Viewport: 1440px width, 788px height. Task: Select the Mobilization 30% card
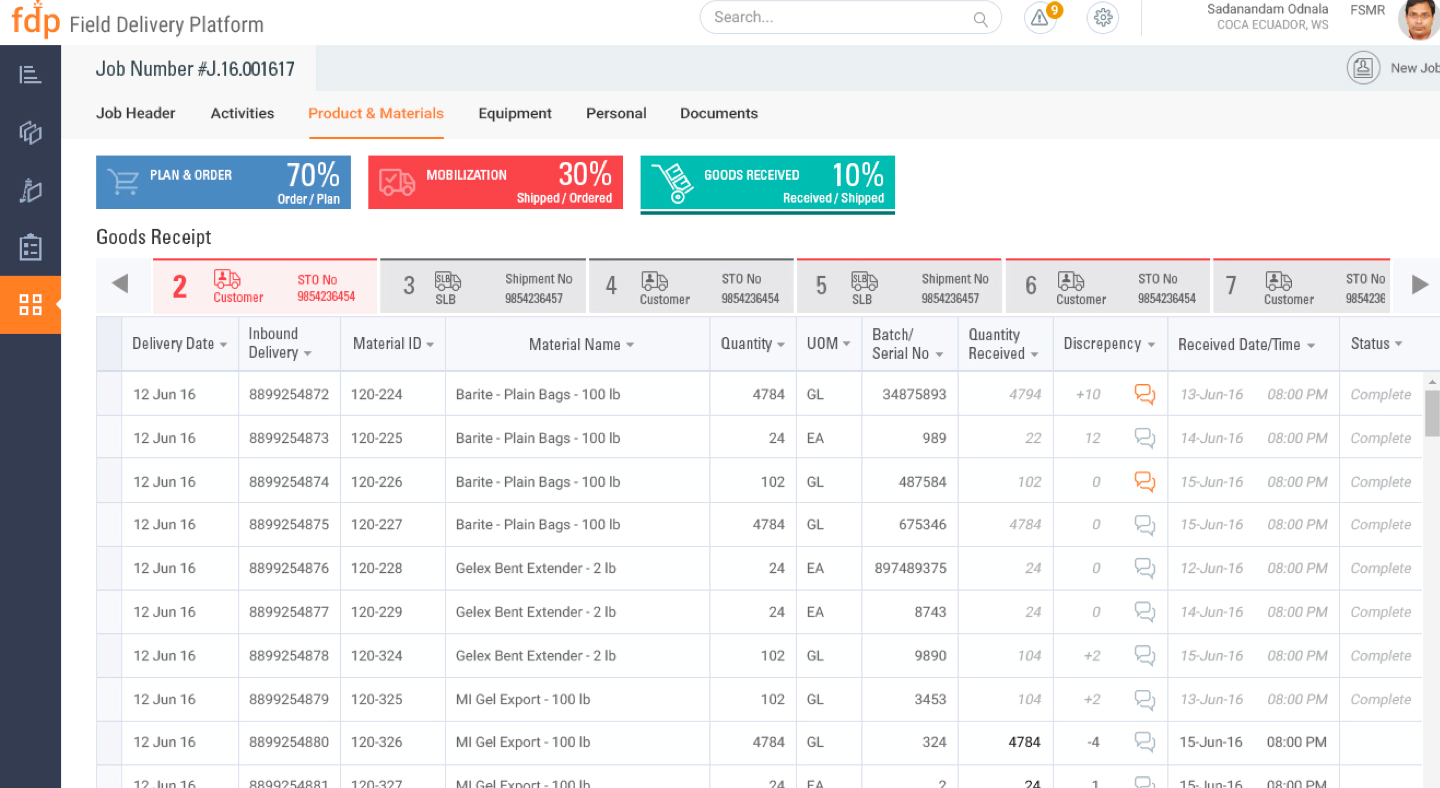coord(495,182)
